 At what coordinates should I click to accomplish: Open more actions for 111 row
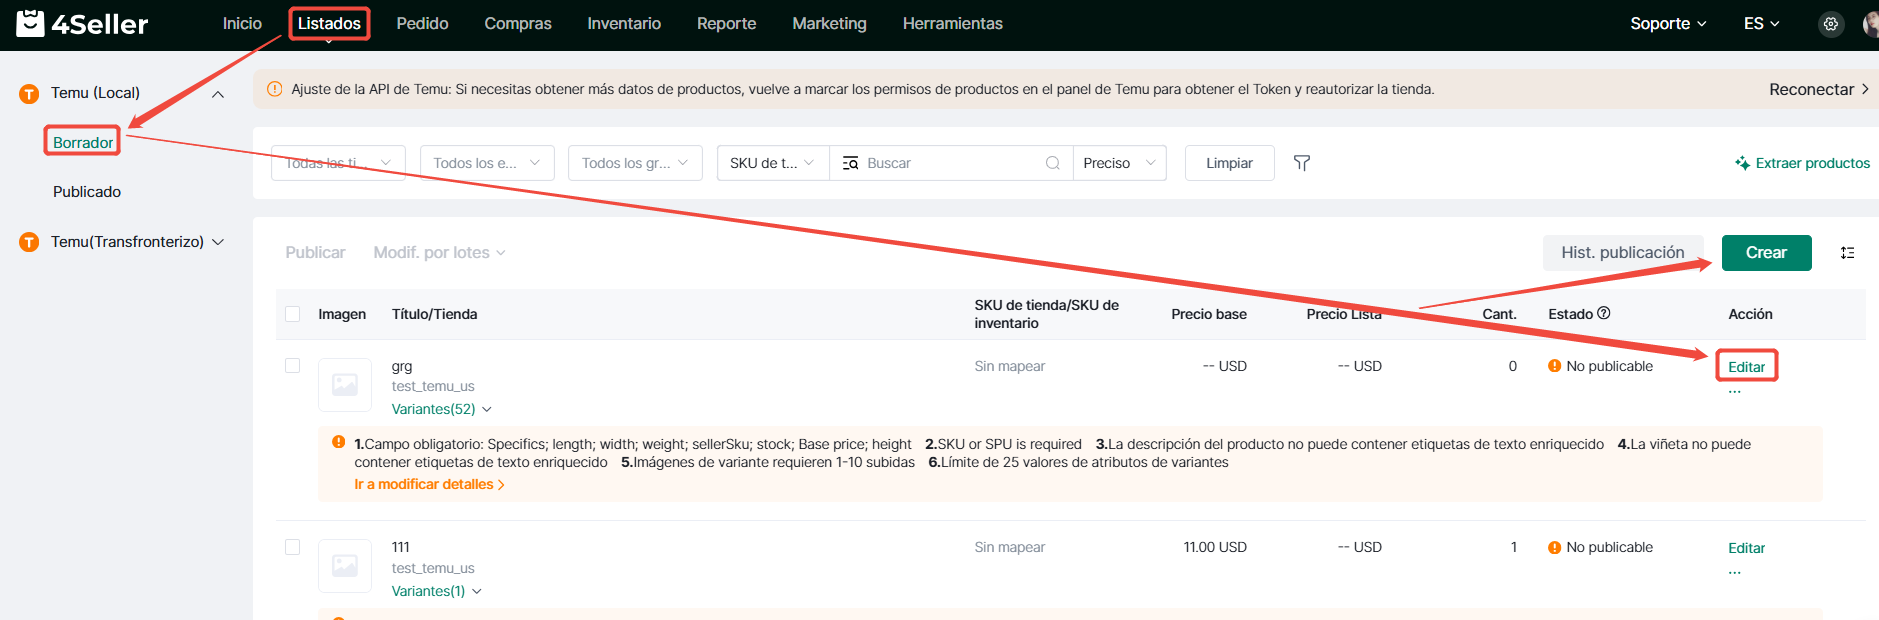(1735, 572)
